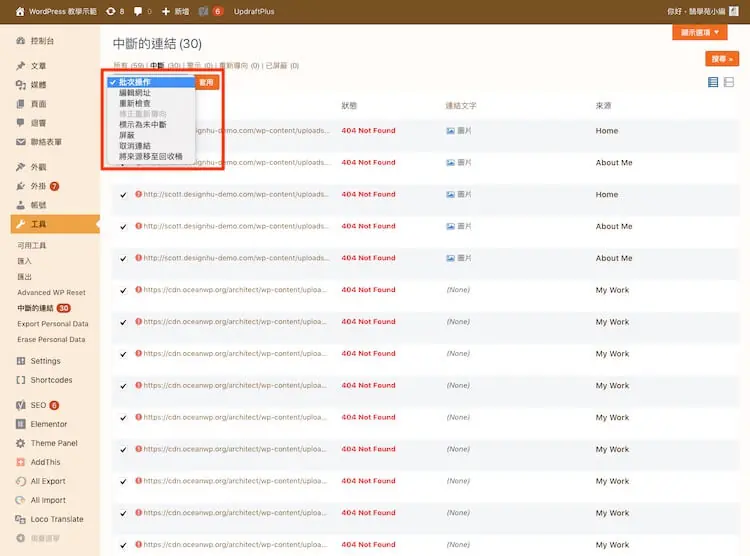Open the WordPress 教學示範 site home icon
Image resolution: width=750 pixels, height=556 pixels.
tap(20, 11)
